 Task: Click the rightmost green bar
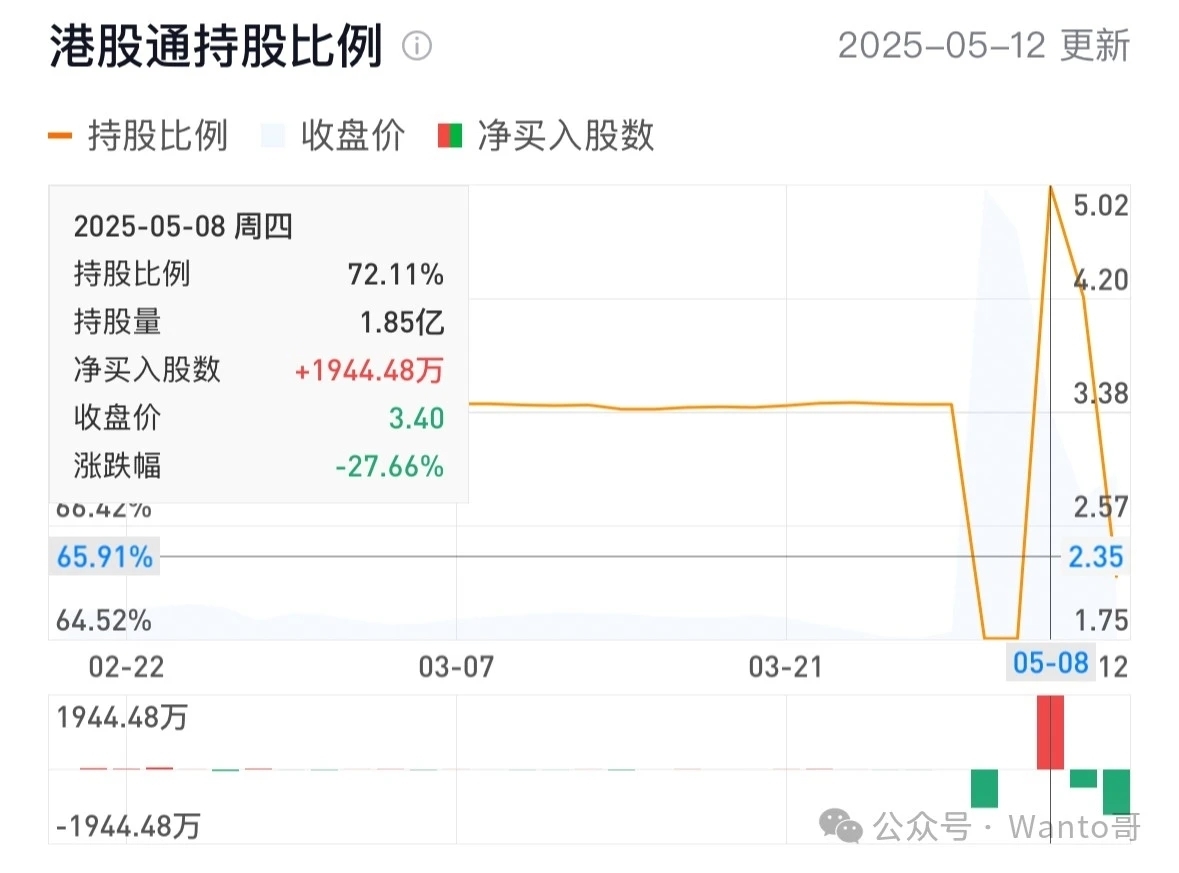coord(1117,792)
